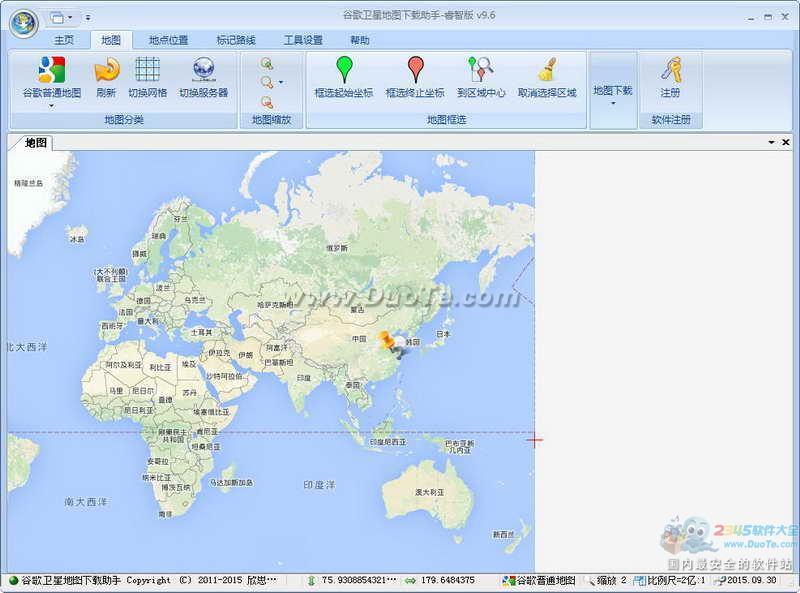Click the 澳大利亚 label on the map
This screenshot has width=800, height=593.
(x=430, y=492)
